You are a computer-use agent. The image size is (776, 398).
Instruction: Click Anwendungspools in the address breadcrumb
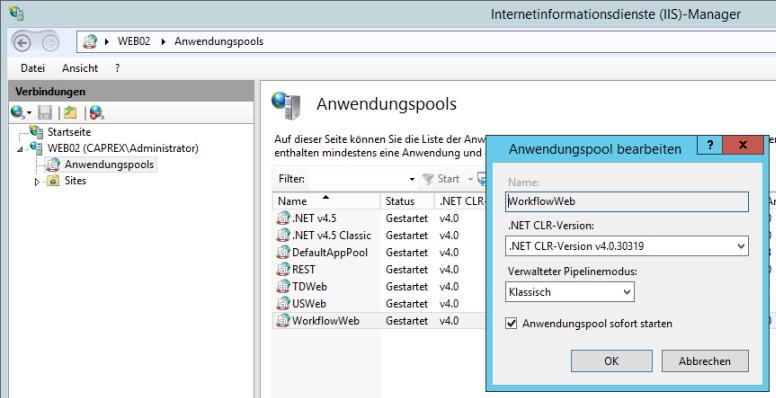pos(219,42)
